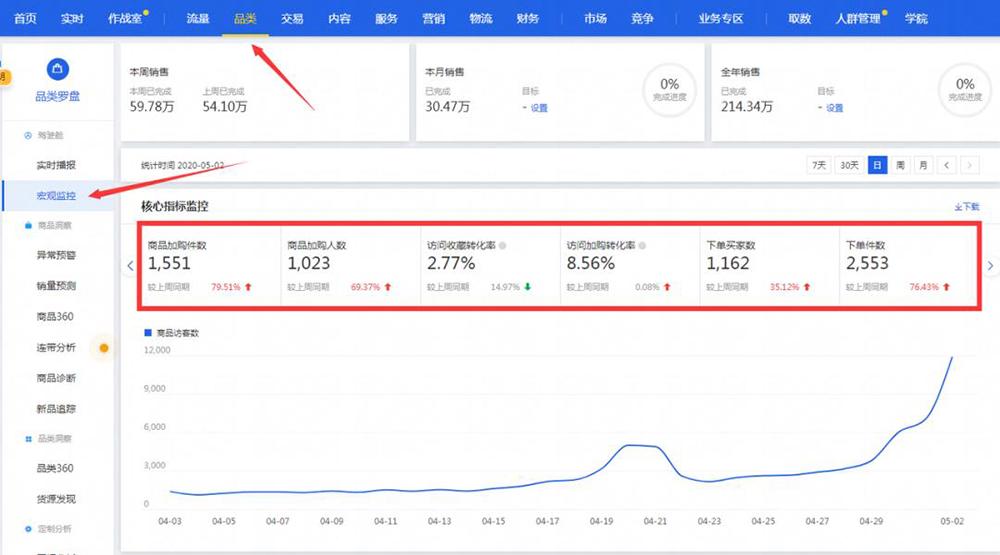Open the 流量 tab in top navigation
Screen dimensions: 1000x555
[x=198, y=18]
